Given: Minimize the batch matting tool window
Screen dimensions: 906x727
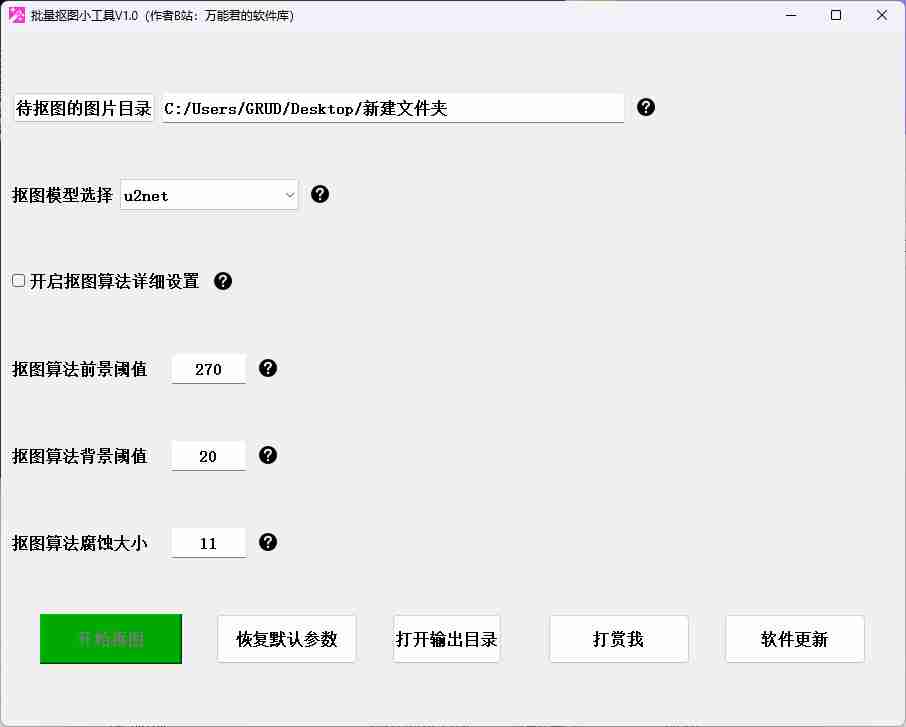Looking at the screenshot, I should pyautogui.click(x=789, y=15).
